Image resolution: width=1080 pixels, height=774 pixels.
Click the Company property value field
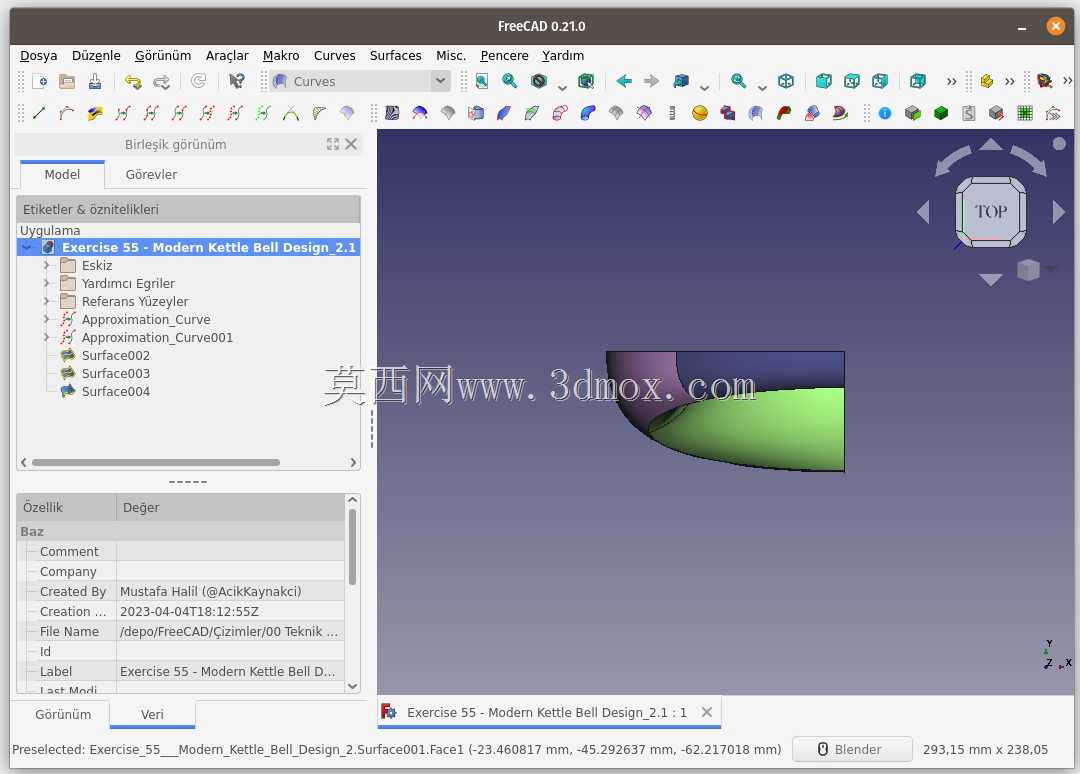231,572
